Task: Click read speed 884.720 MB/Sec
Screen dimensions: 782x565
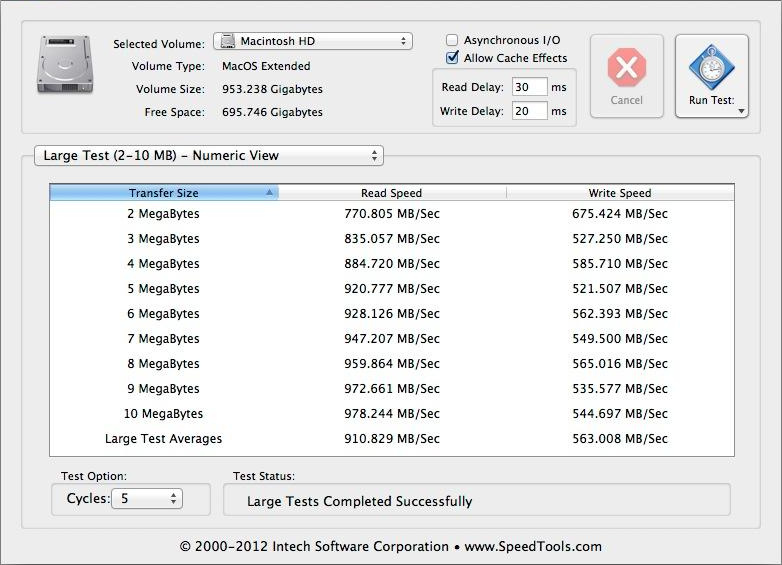Action: (392, 263)
